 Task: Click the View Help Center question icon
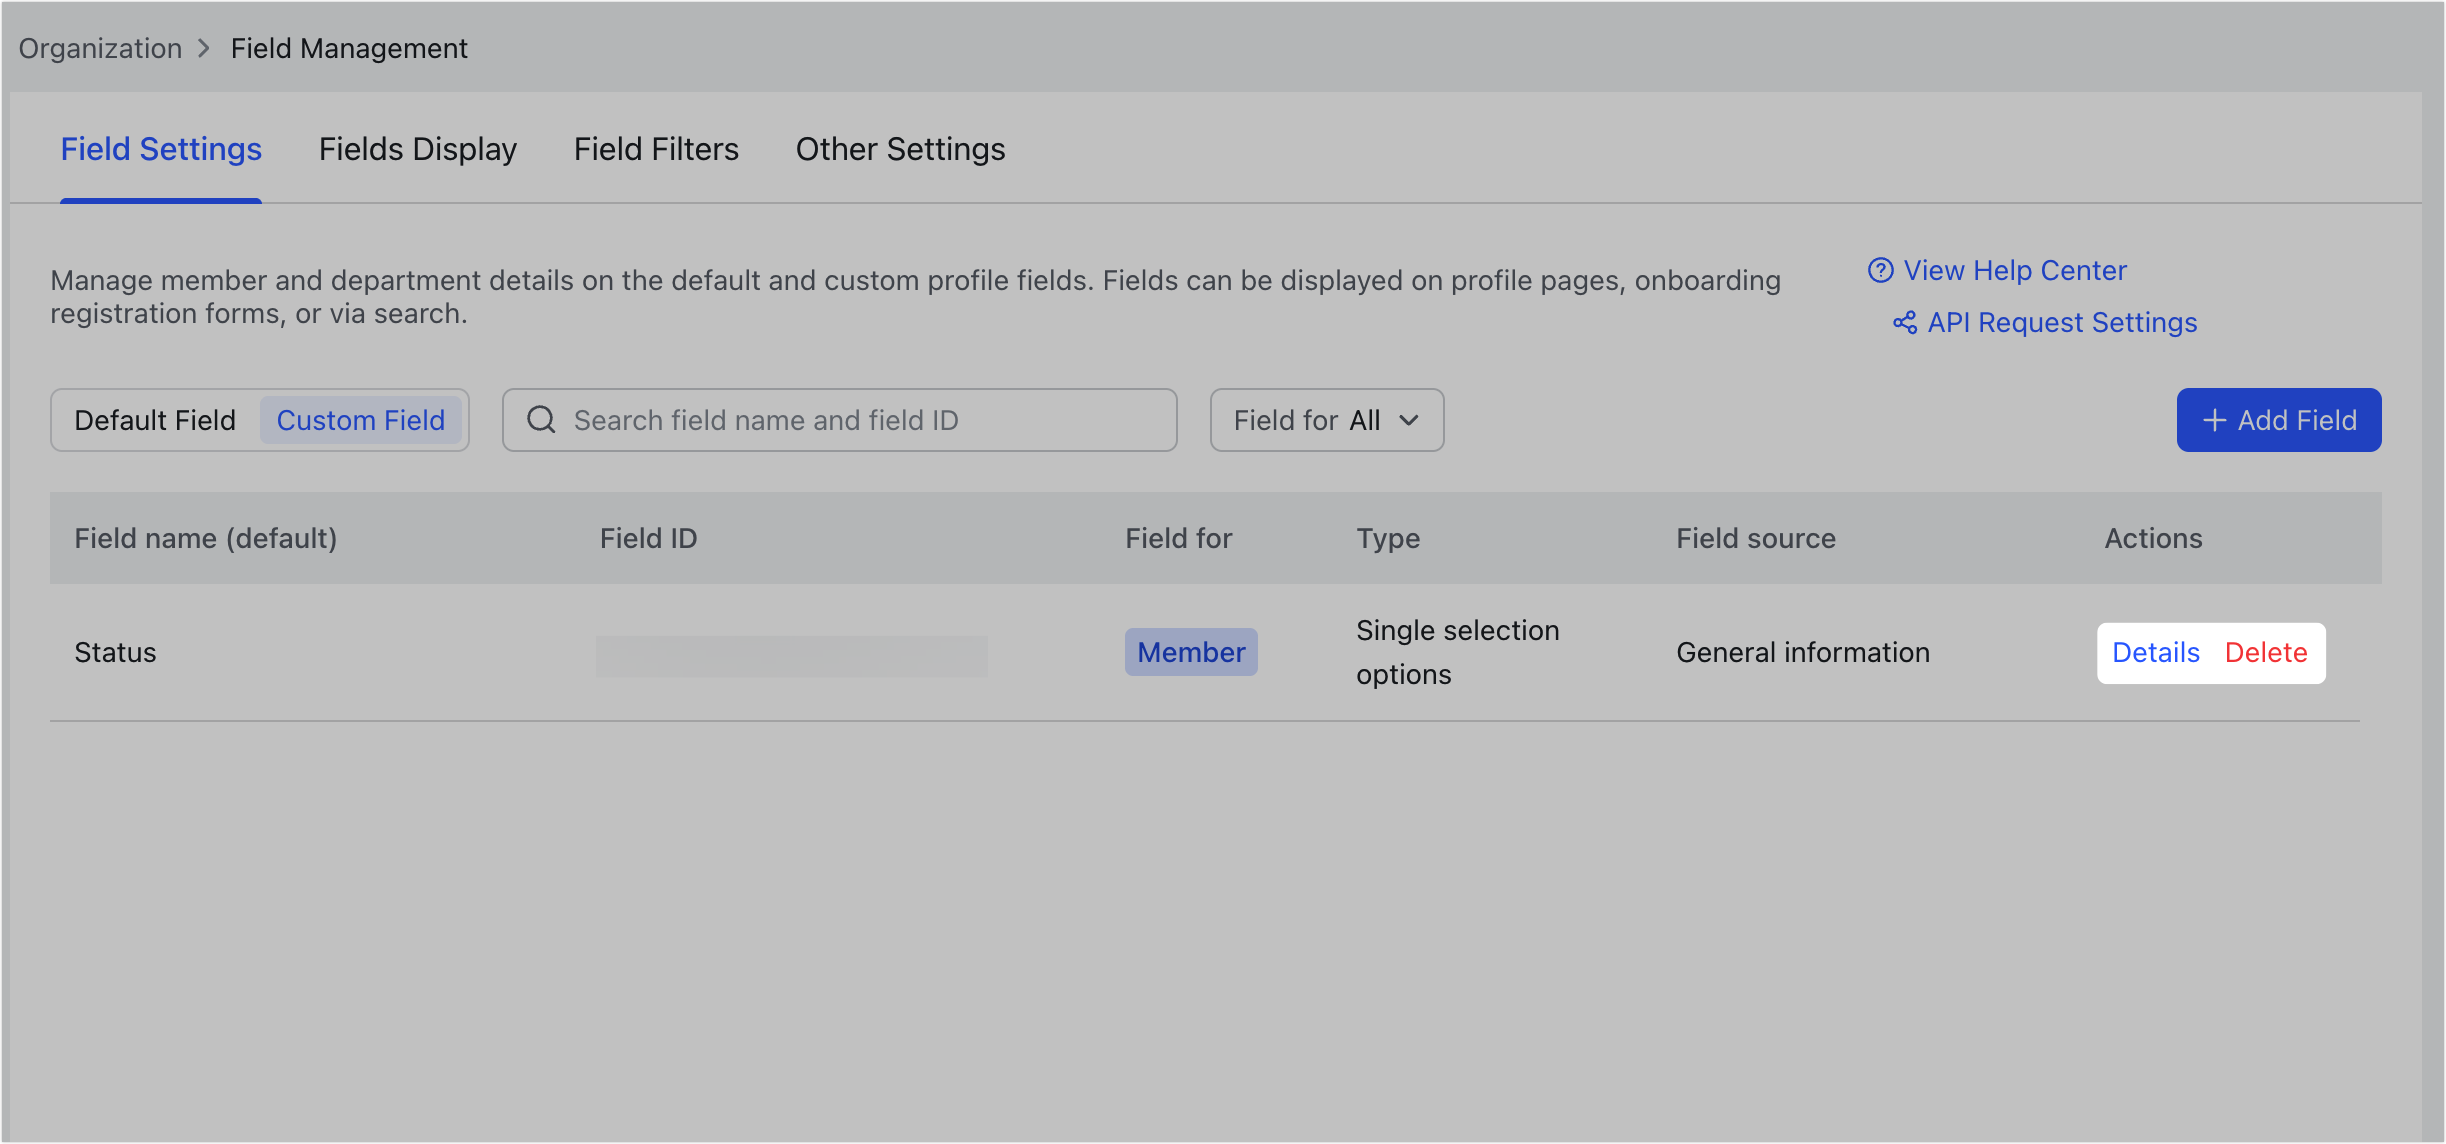click(1880, 270)
